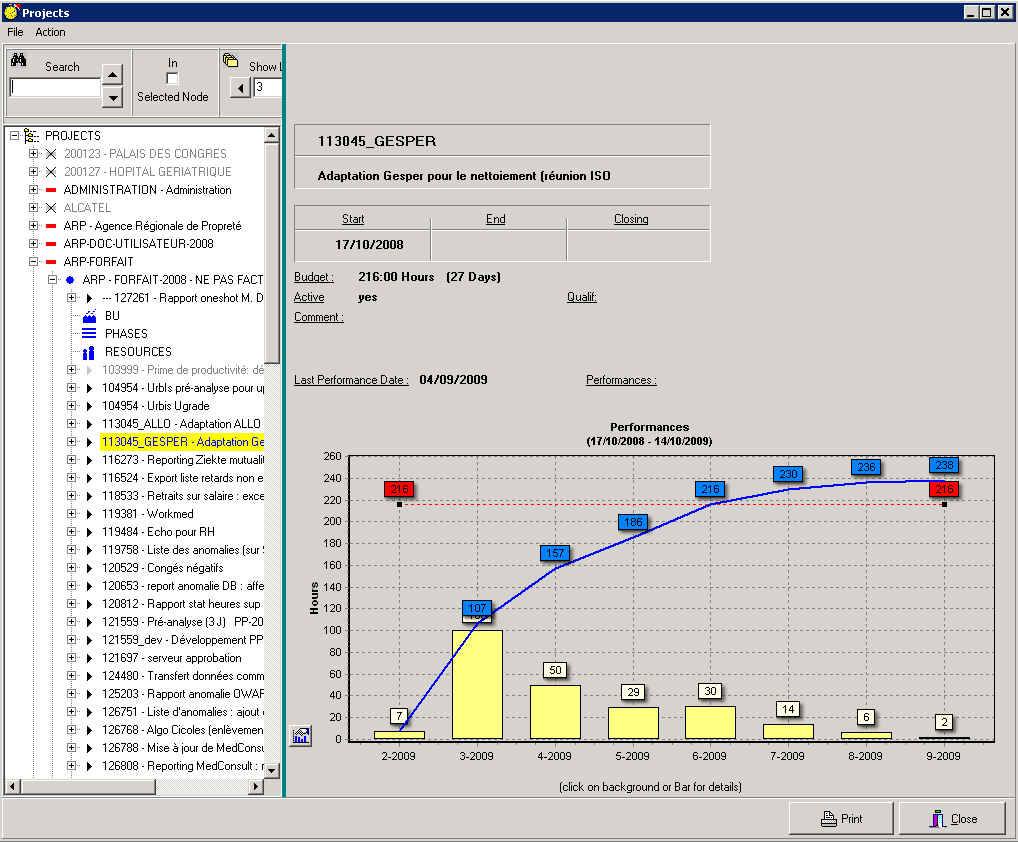Open the File menu

coord(15,32)
